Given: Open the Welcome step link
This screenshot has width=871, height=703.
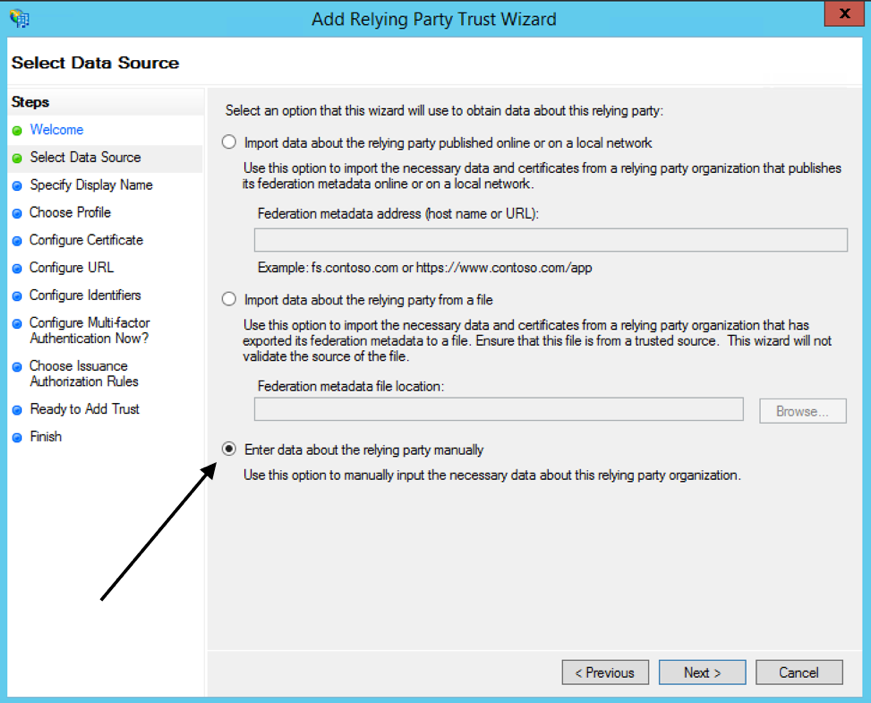Looking at the screenshot, I should point(57,129).
